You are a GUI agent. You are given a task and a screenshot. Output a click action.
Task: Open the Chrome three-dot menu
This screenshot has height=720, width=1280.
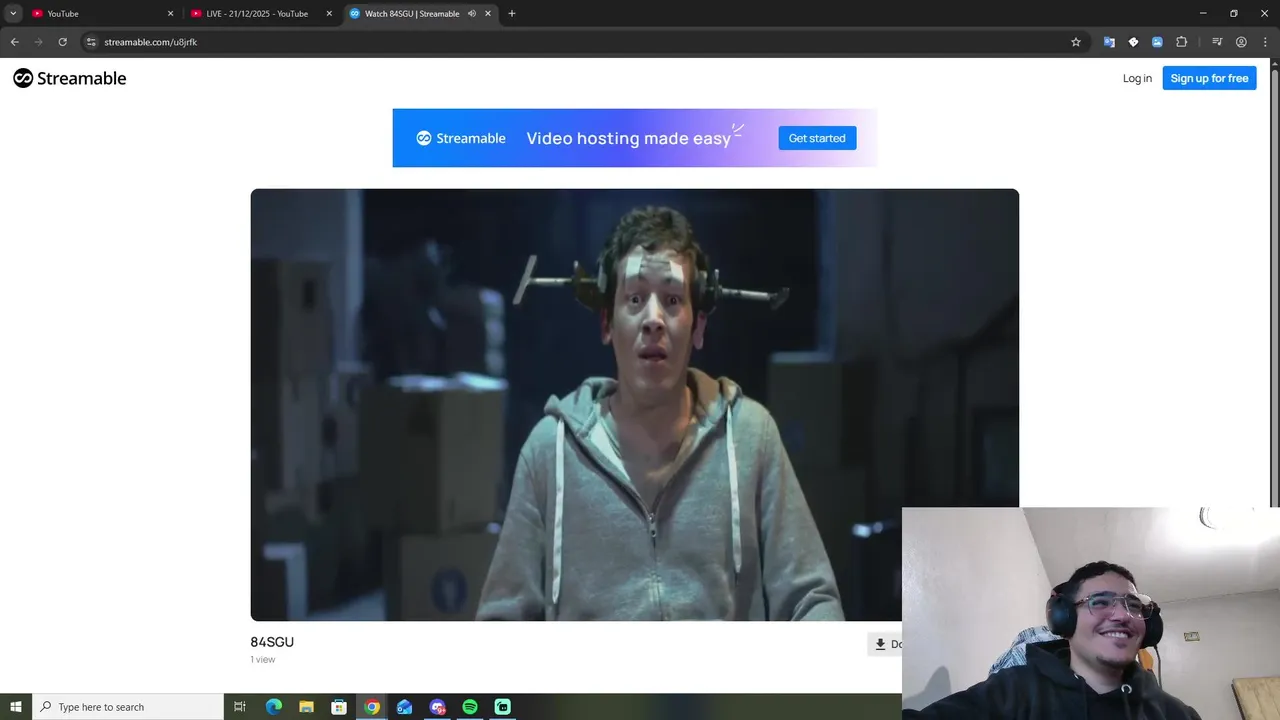pos(1265,42)
